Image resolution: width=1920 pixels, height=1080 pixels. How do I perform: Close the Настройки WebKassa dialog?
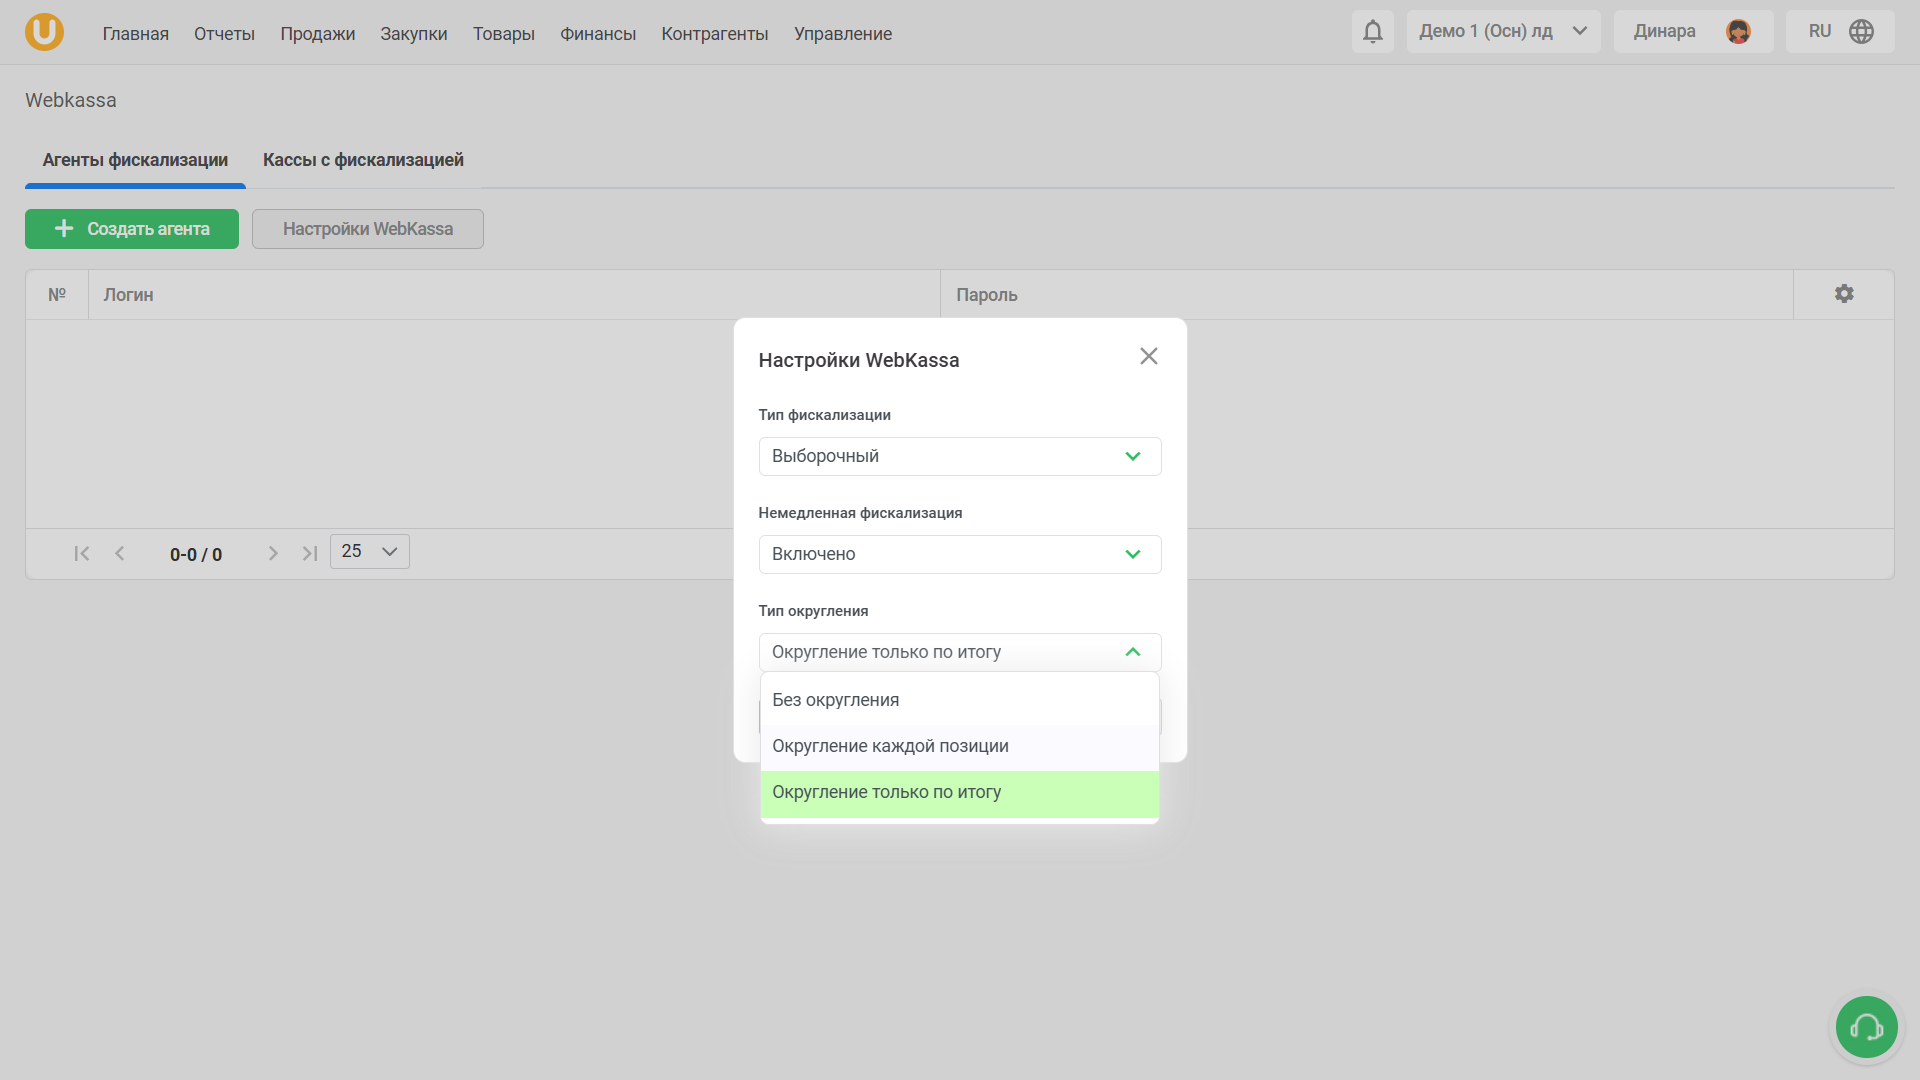click(x=1148, y=357)
